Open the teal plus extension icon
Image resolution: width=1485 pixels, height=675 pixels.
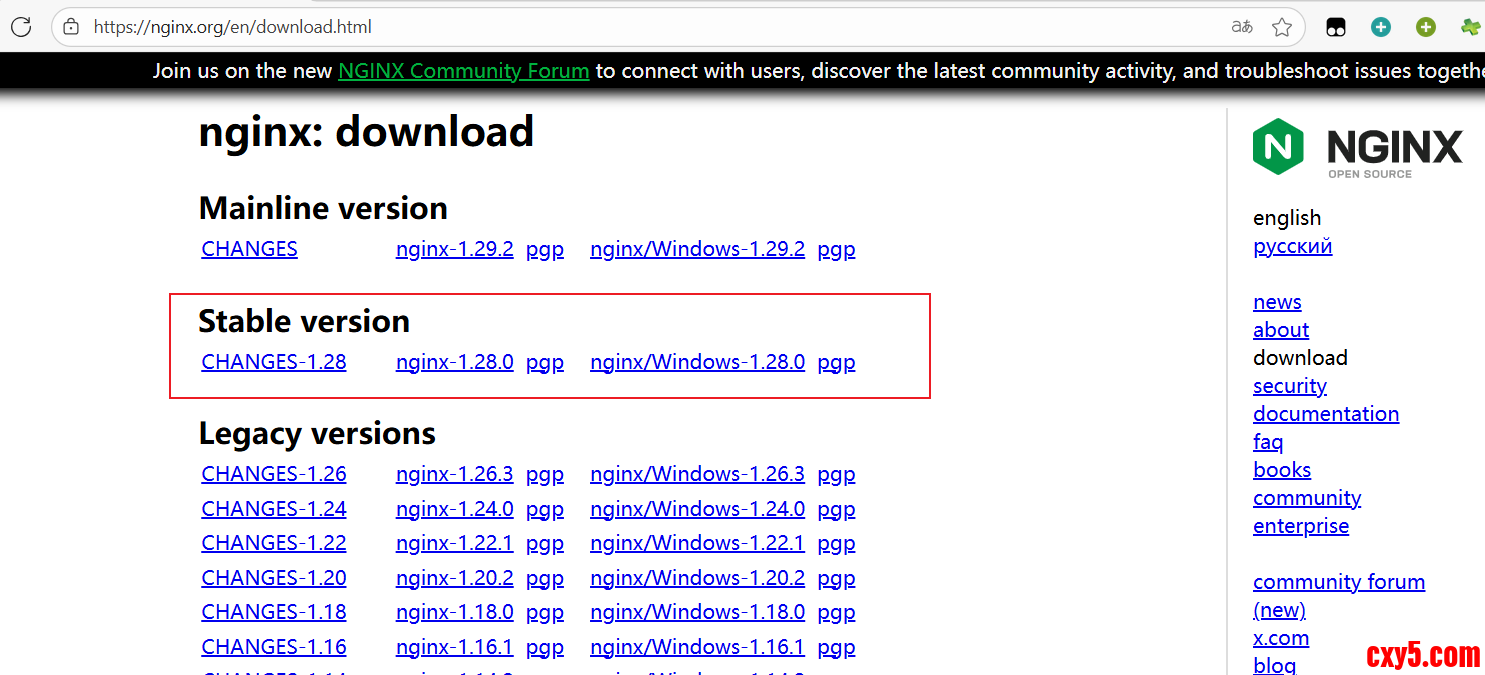click(x=1381, y=28)
